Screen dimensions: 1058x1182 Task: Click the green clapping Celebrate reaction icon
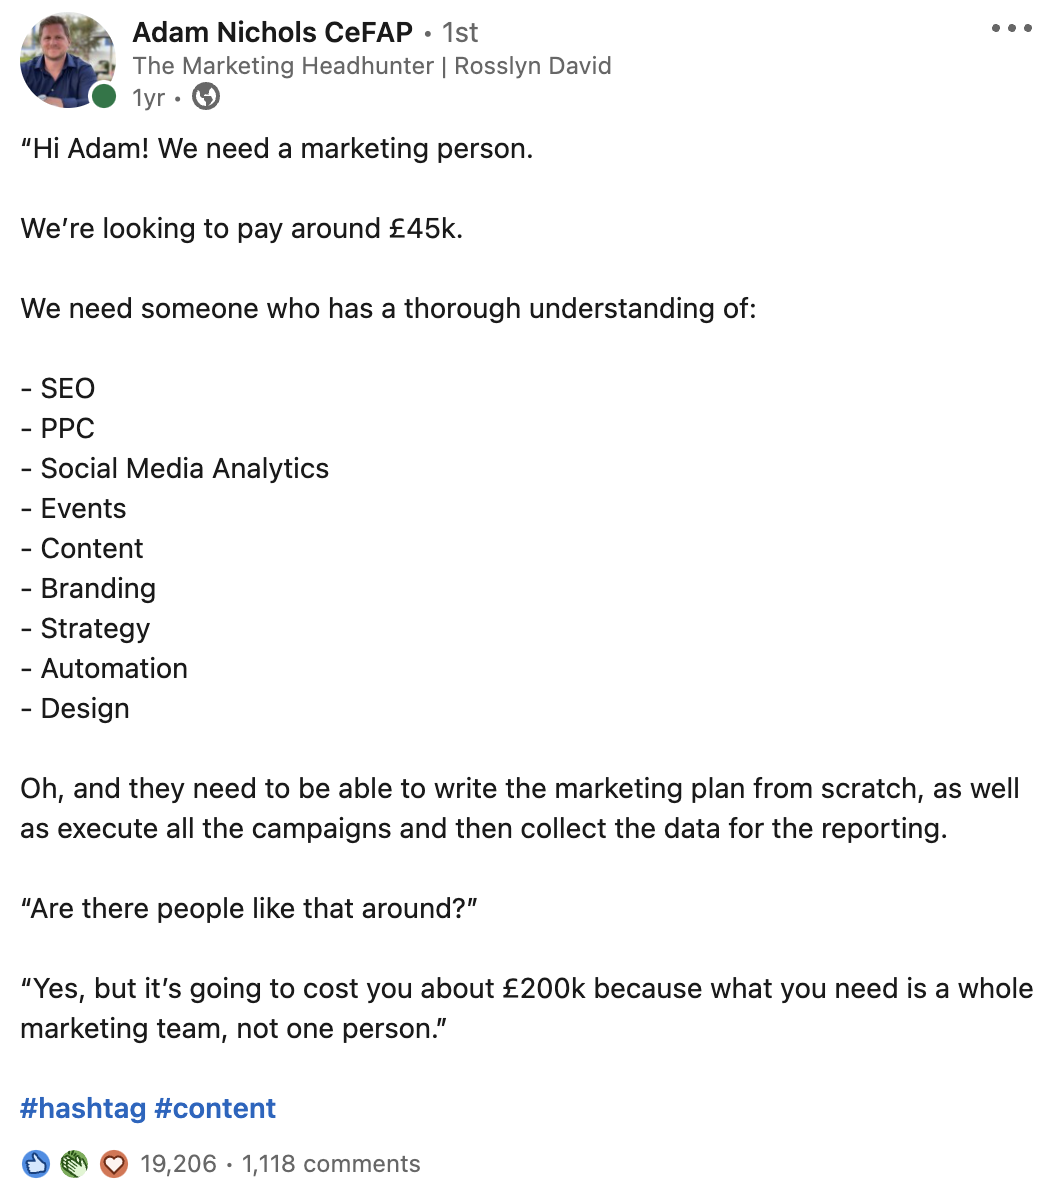(x=74, y=1164)
